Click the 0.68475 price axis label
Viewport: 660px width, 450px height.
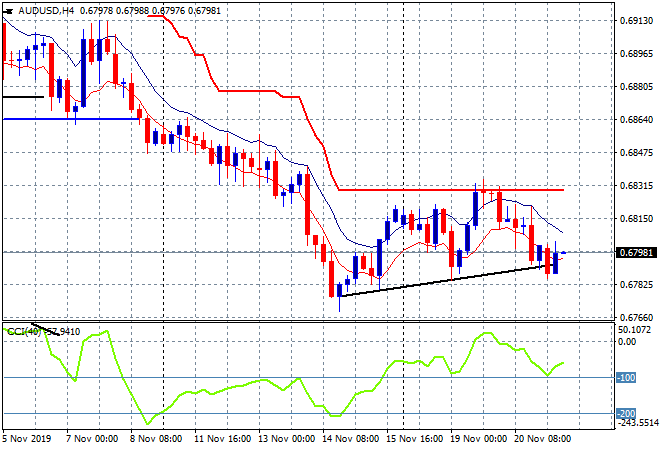pos(637,152)
